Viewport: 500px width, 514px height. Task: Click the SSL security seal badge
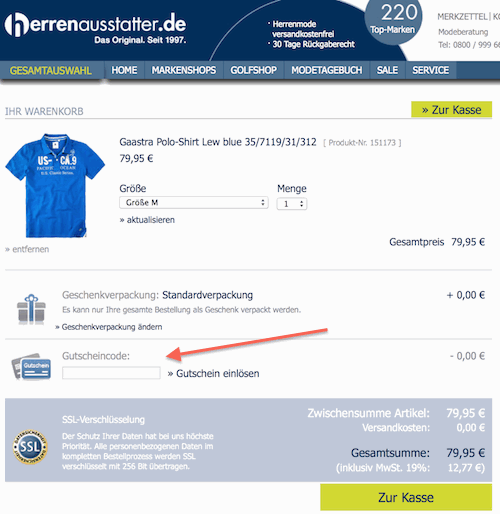point(30,447)
